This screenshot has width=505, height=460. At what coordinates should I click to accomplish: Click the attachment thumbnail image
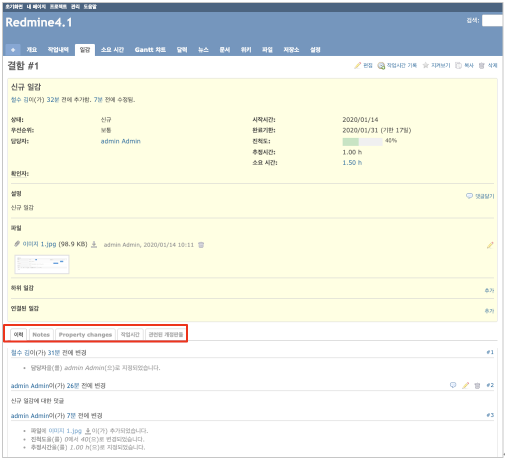pos(42,264)
